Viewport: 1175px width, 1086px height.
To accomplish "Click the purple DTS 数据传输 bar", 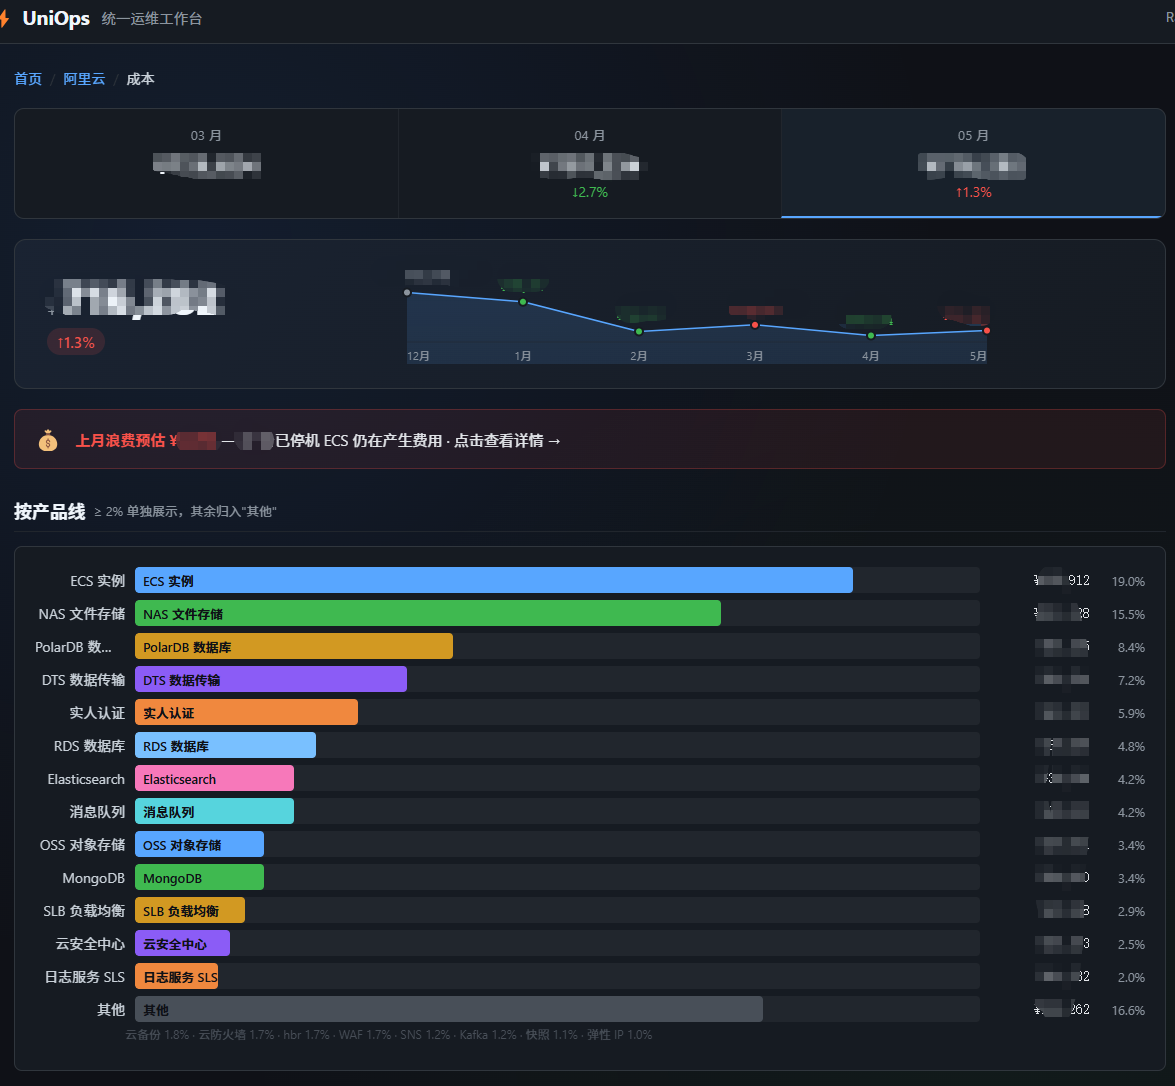I will 271,679.
